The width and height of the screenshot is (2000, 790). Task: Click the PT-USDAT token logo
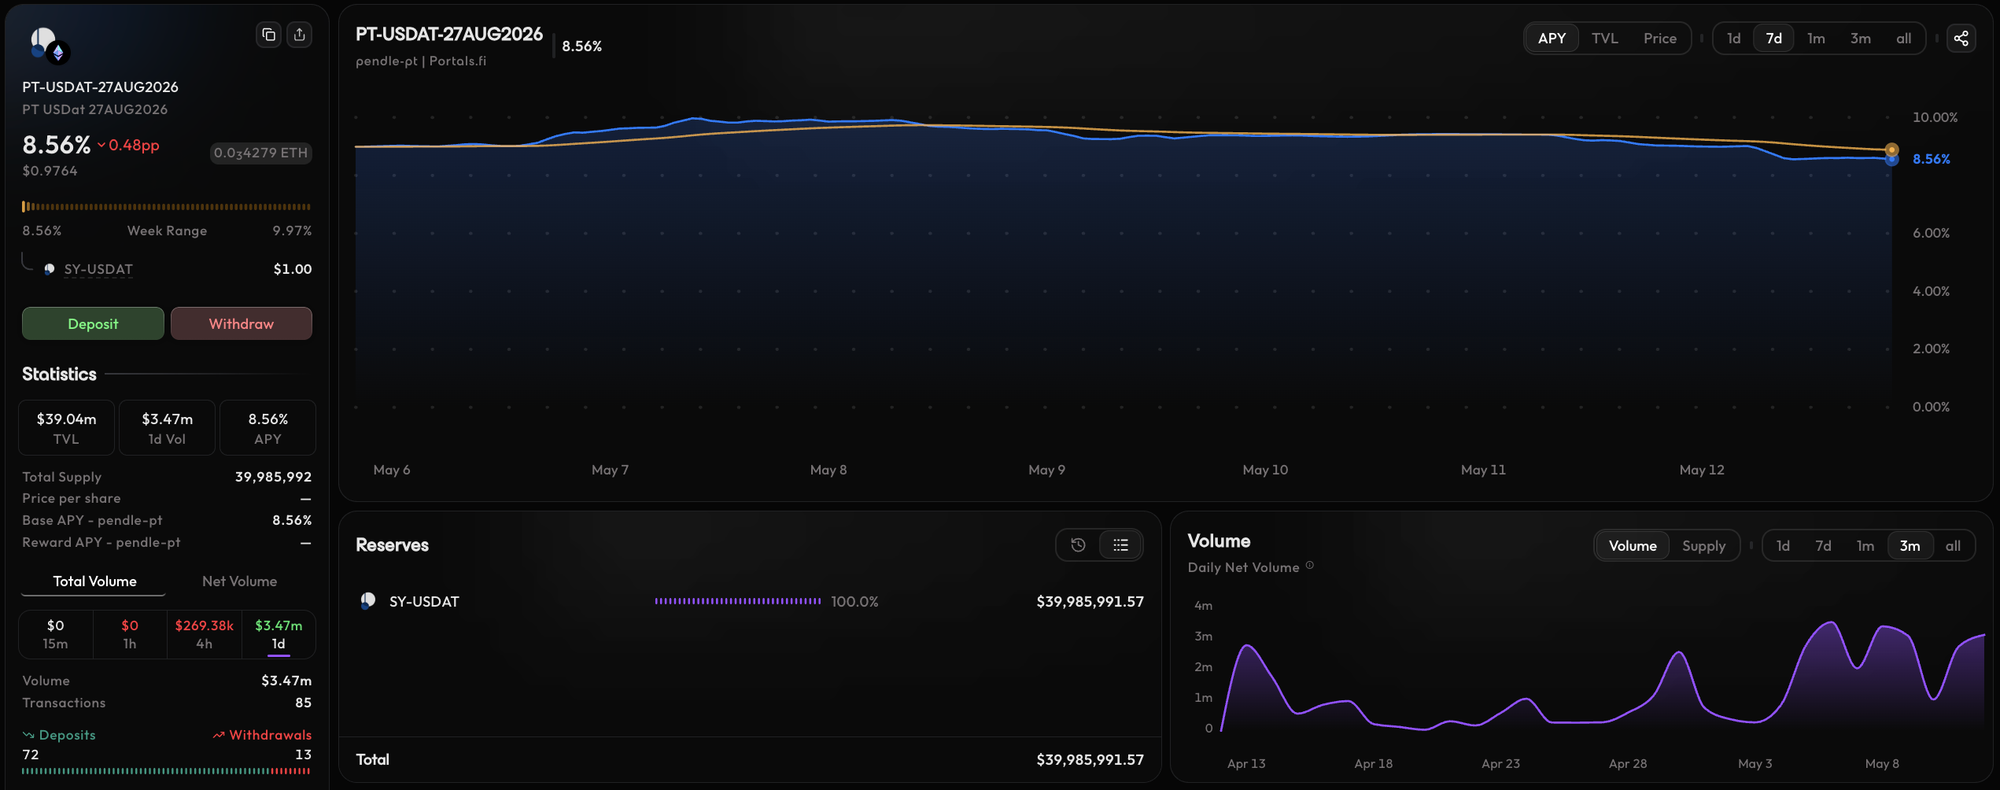(x=46, y=44)
